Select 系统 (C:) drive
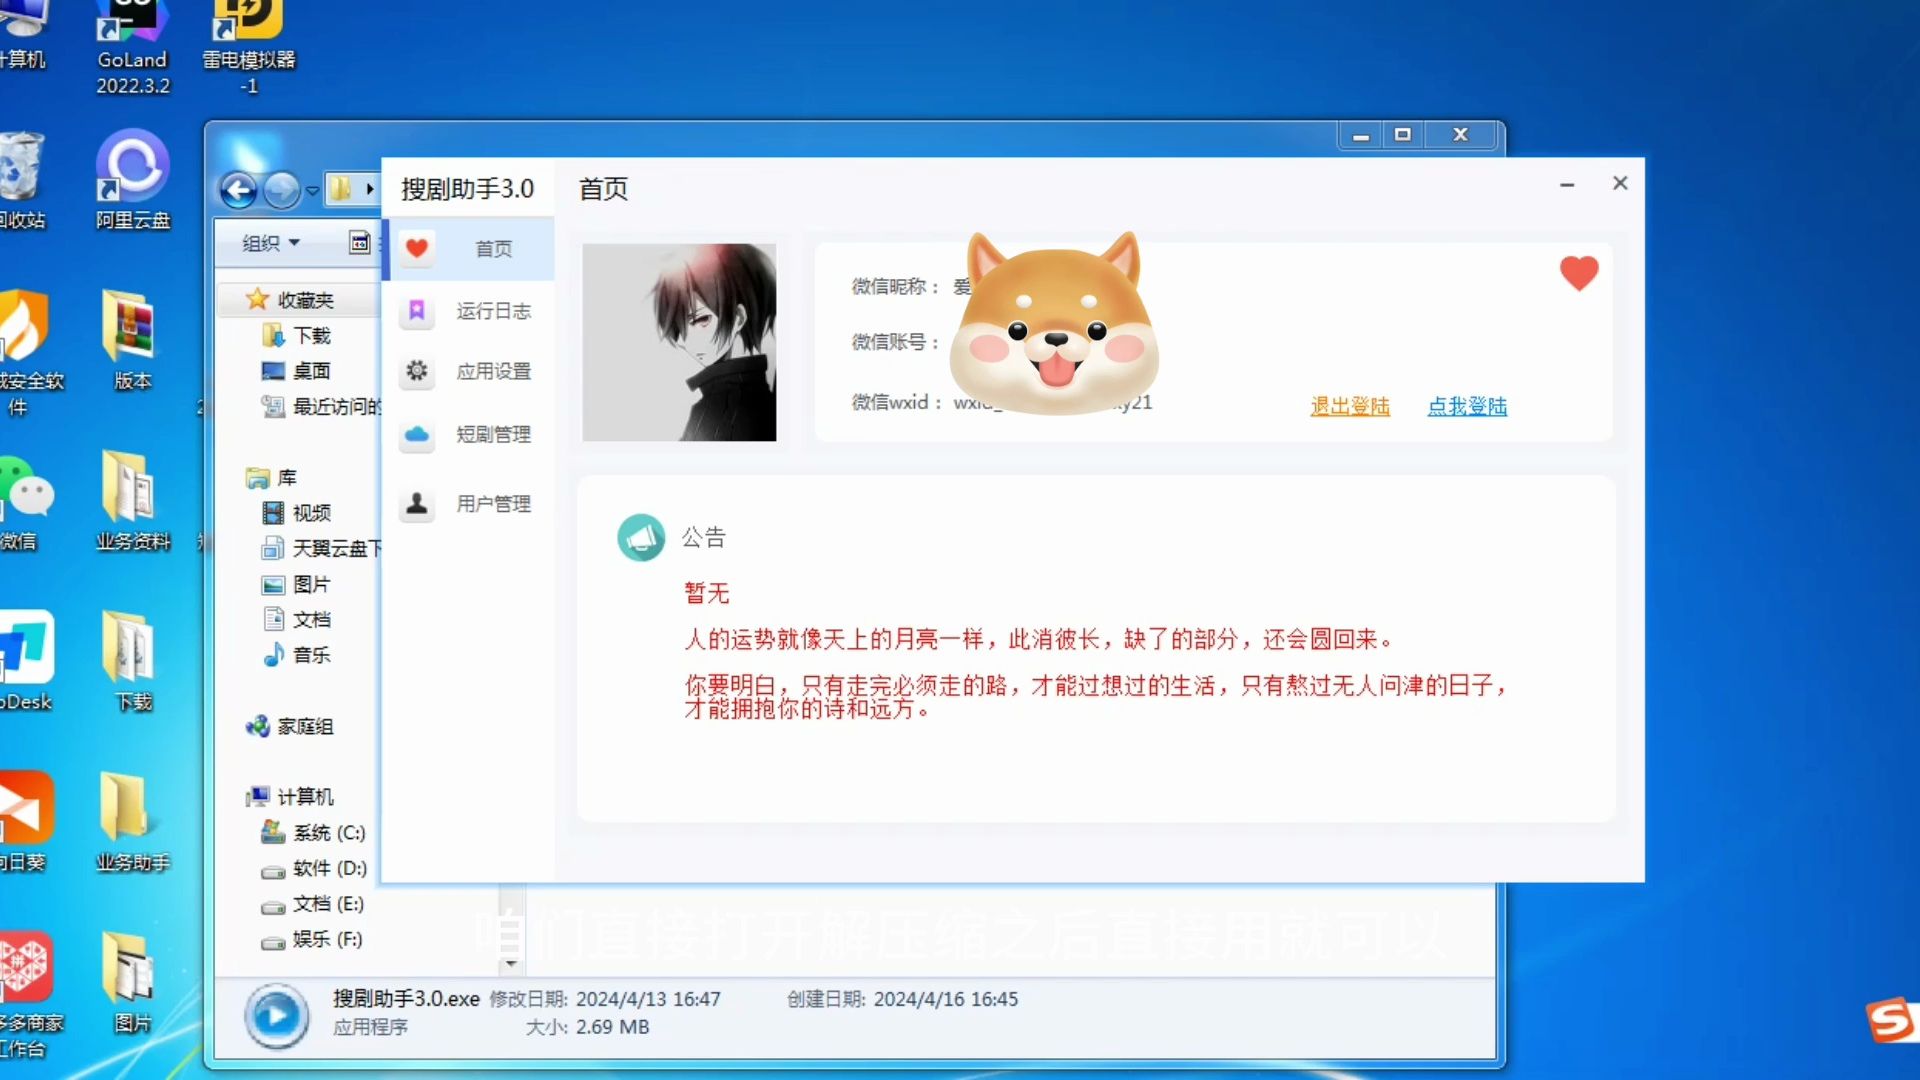This screenshot has width=1920, height=1080. tap(313, 832)
